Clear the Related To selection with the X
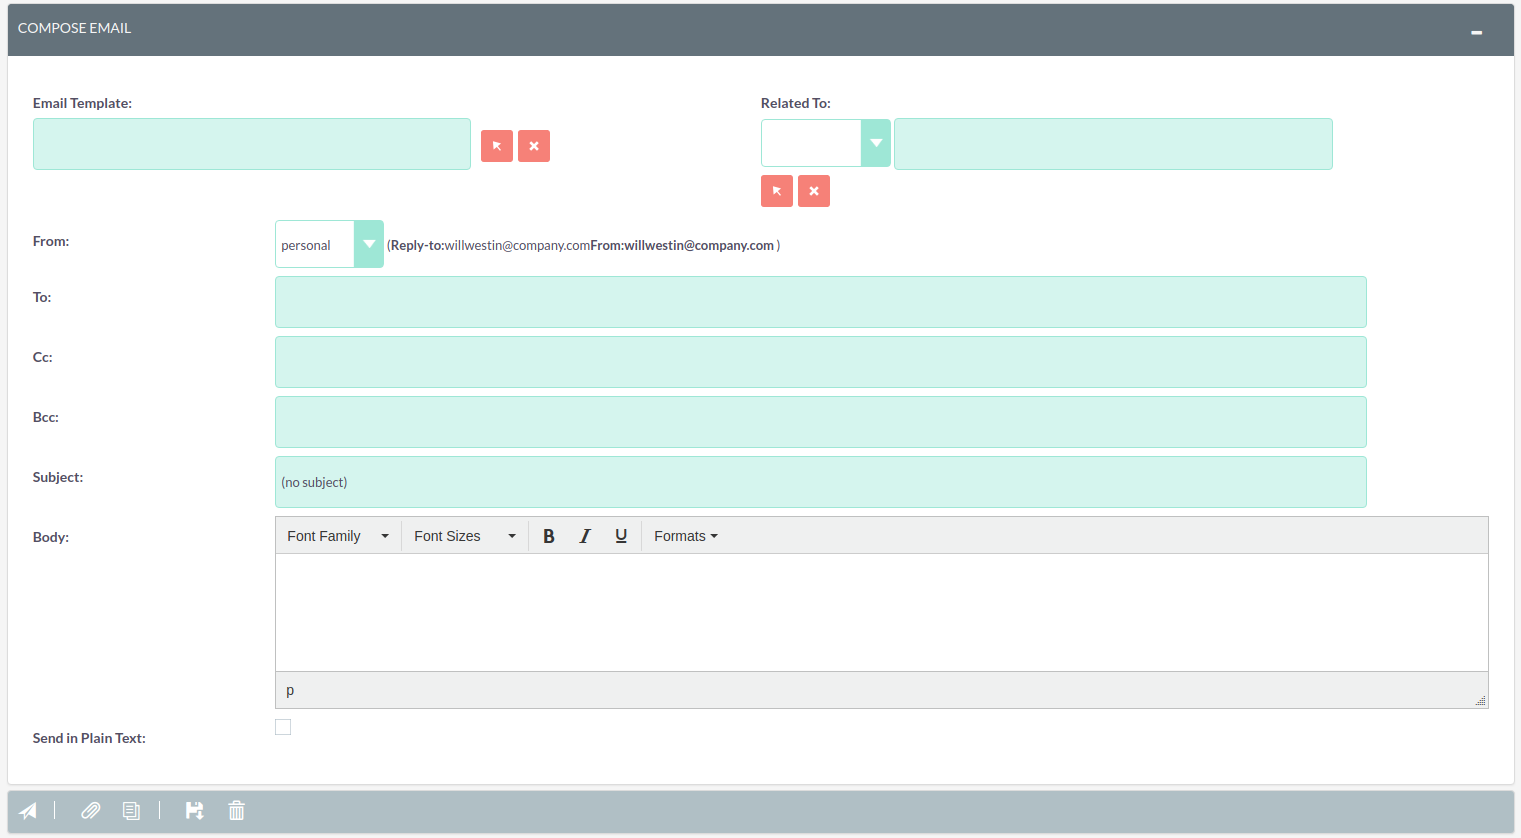This screenshot has height=838, width=1521. [x=813, y=190]
